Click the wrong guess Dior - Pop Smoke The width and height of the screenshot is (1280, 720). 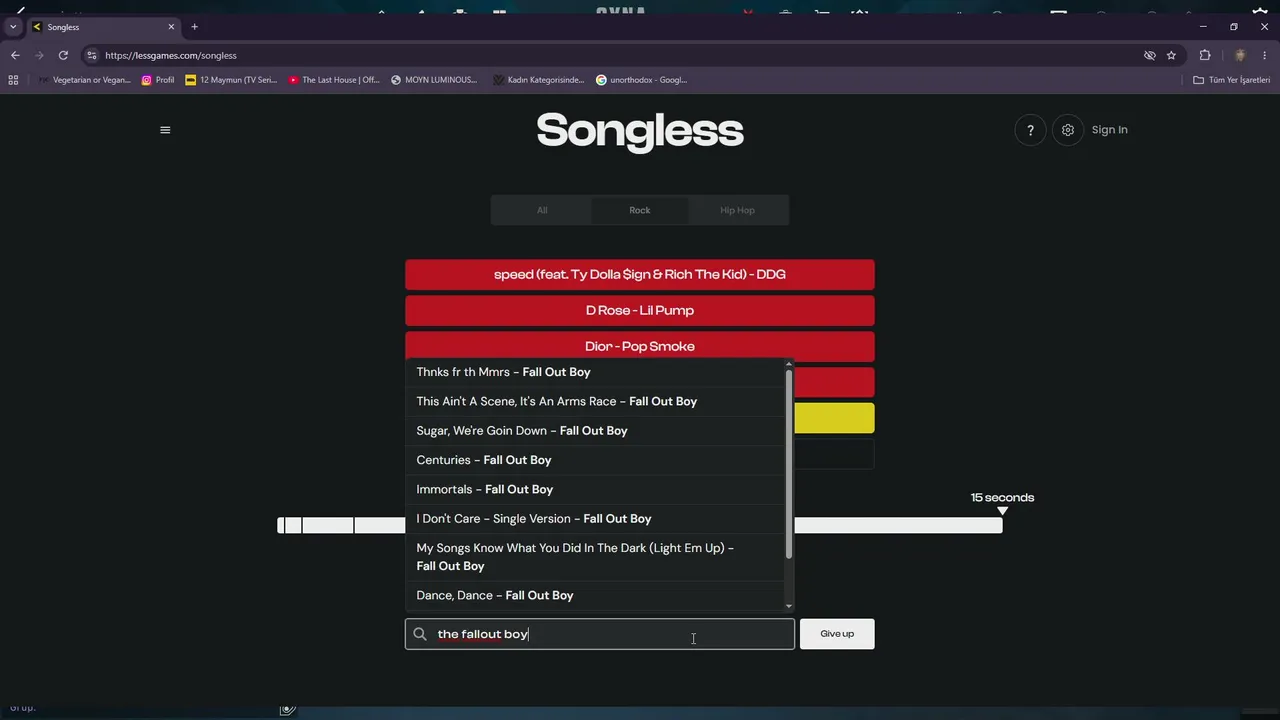click(640, 346)
